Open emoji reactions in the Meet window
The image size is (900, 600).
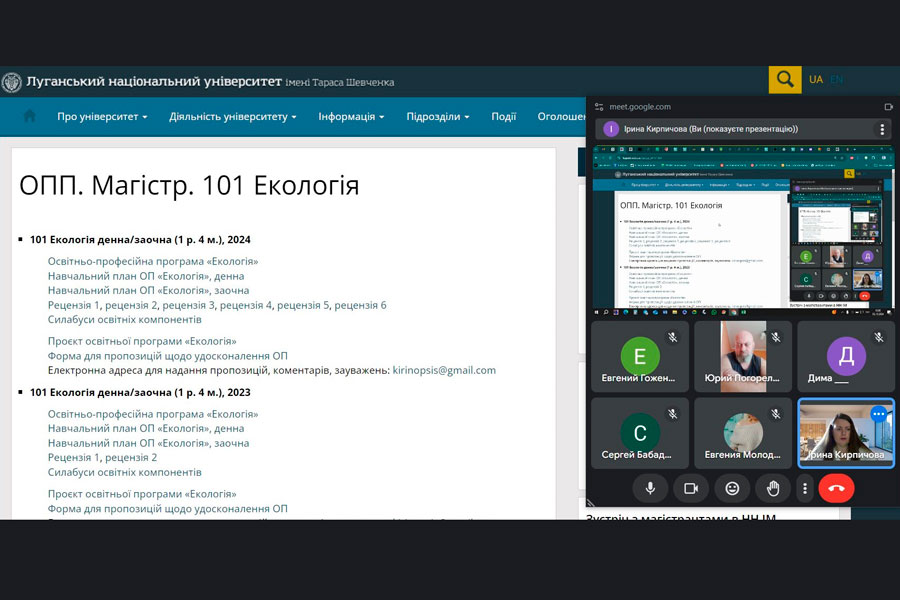point(732,488)
